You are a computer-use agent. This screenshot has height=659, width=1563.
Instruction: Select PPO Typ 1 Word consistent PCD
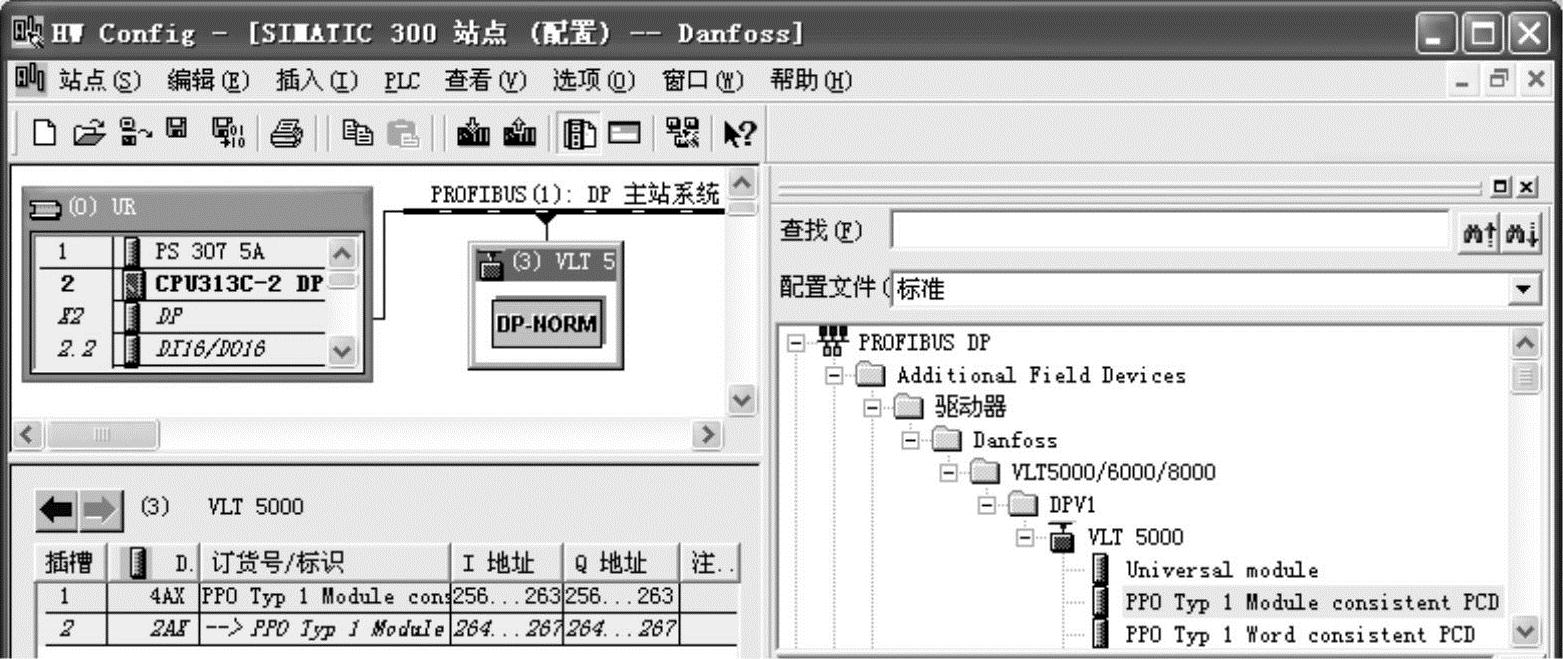tap(1300, 635)
